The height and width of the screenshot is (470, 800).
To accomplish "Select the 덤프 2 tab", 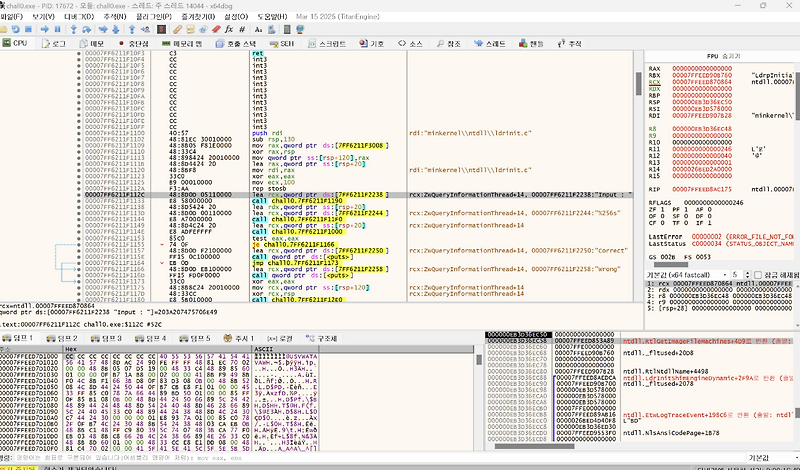I will [63, 339].
